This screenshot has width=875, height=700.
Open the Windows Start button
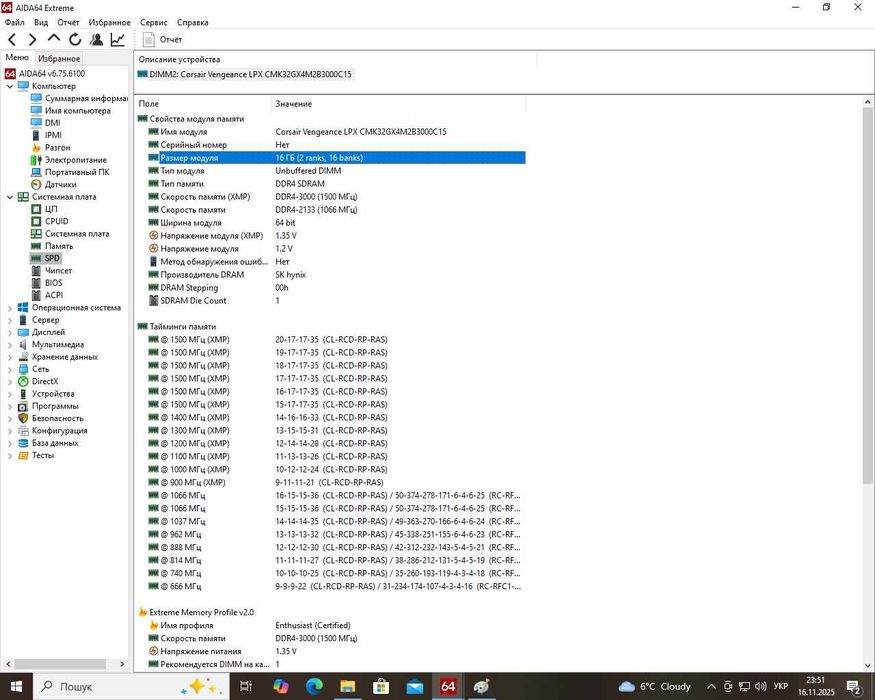[x=16, y=687]
